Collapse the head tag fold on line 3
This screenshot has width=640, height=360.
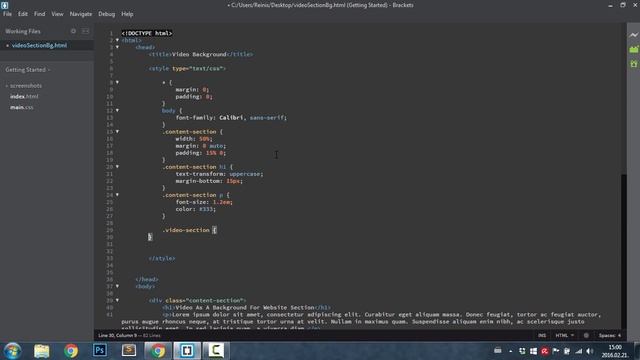pos(118,47)
